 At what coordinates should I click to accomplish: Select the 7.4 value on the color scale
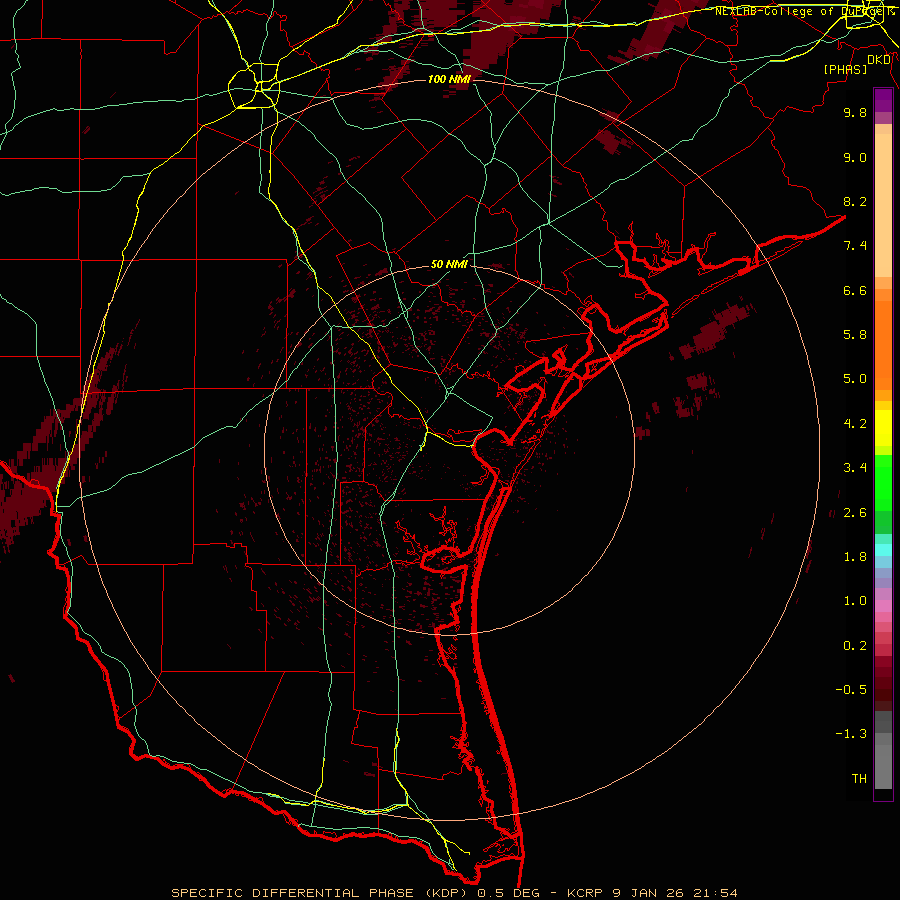855,246
